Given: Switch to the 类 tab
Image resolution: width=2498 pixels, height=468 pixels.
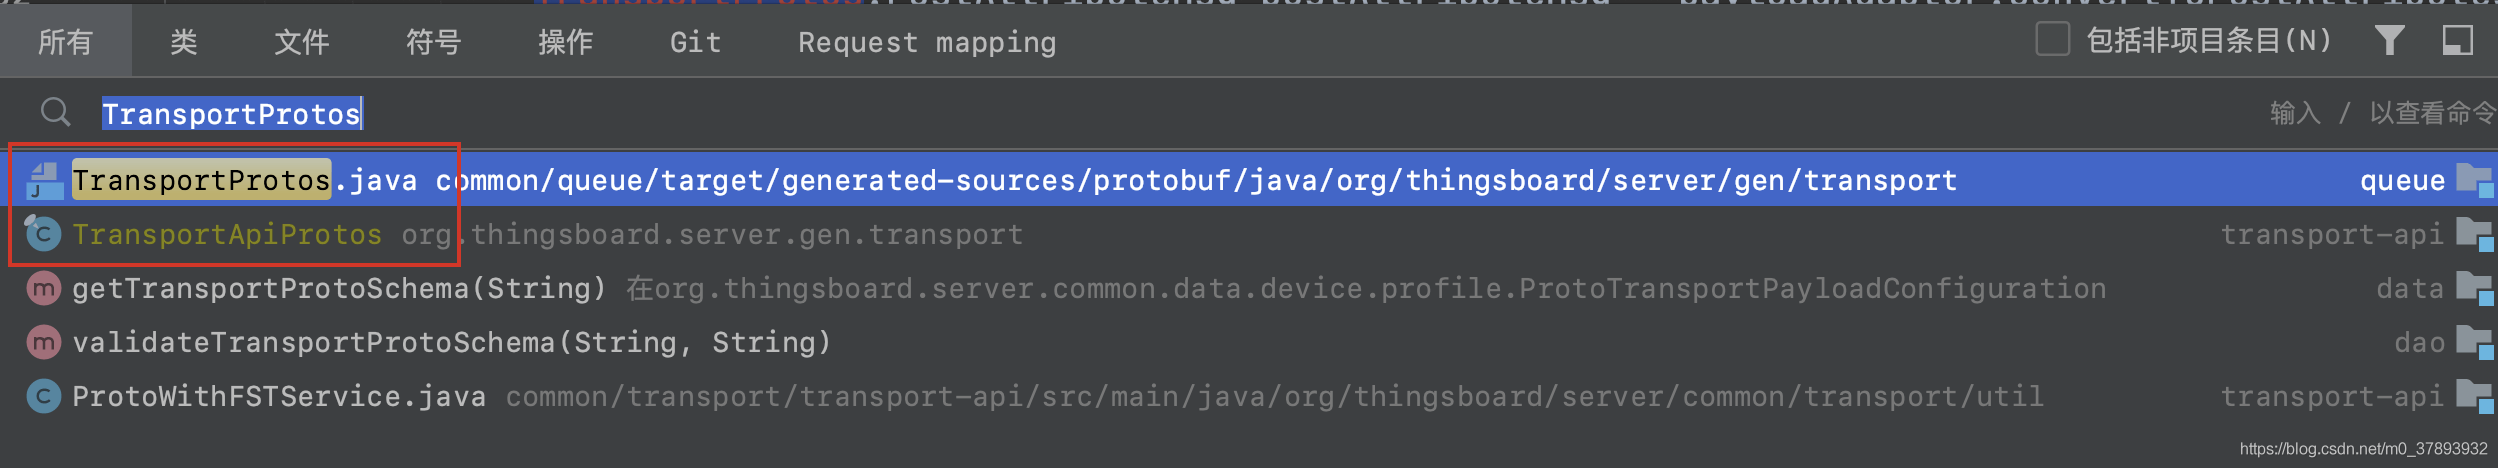Looking at the screenshot, I should click(x=183, y=42).
